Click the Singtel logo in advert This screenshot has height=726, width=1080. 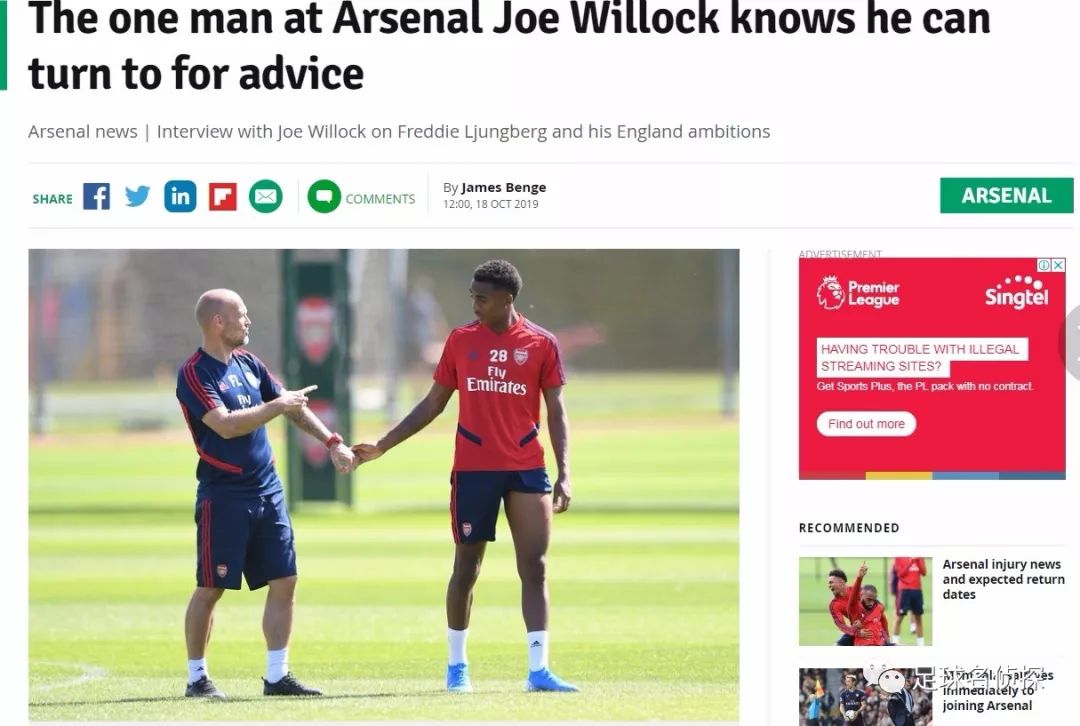click(x=1017, y=292)
